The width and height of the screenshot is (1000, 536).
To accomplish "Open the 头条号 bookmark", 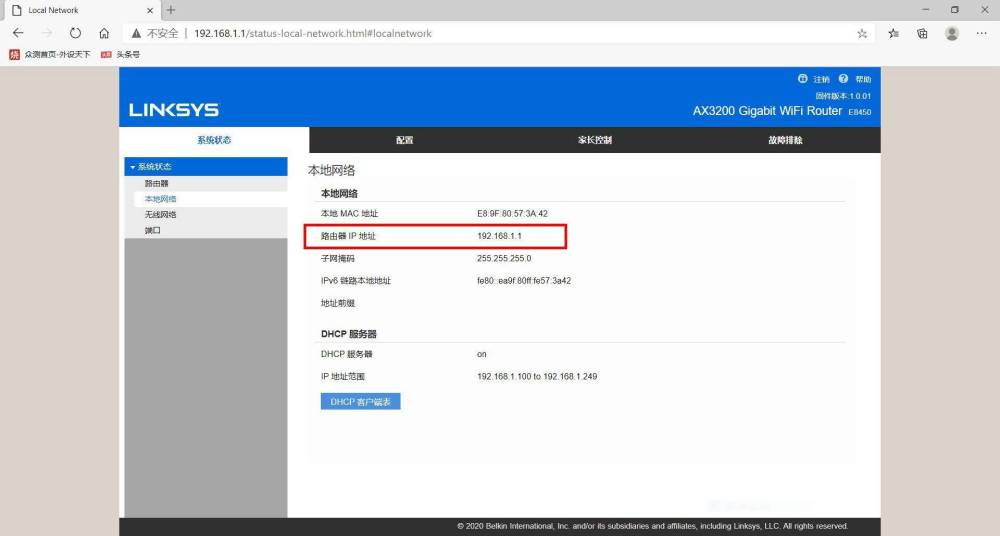I will [121, 55].
